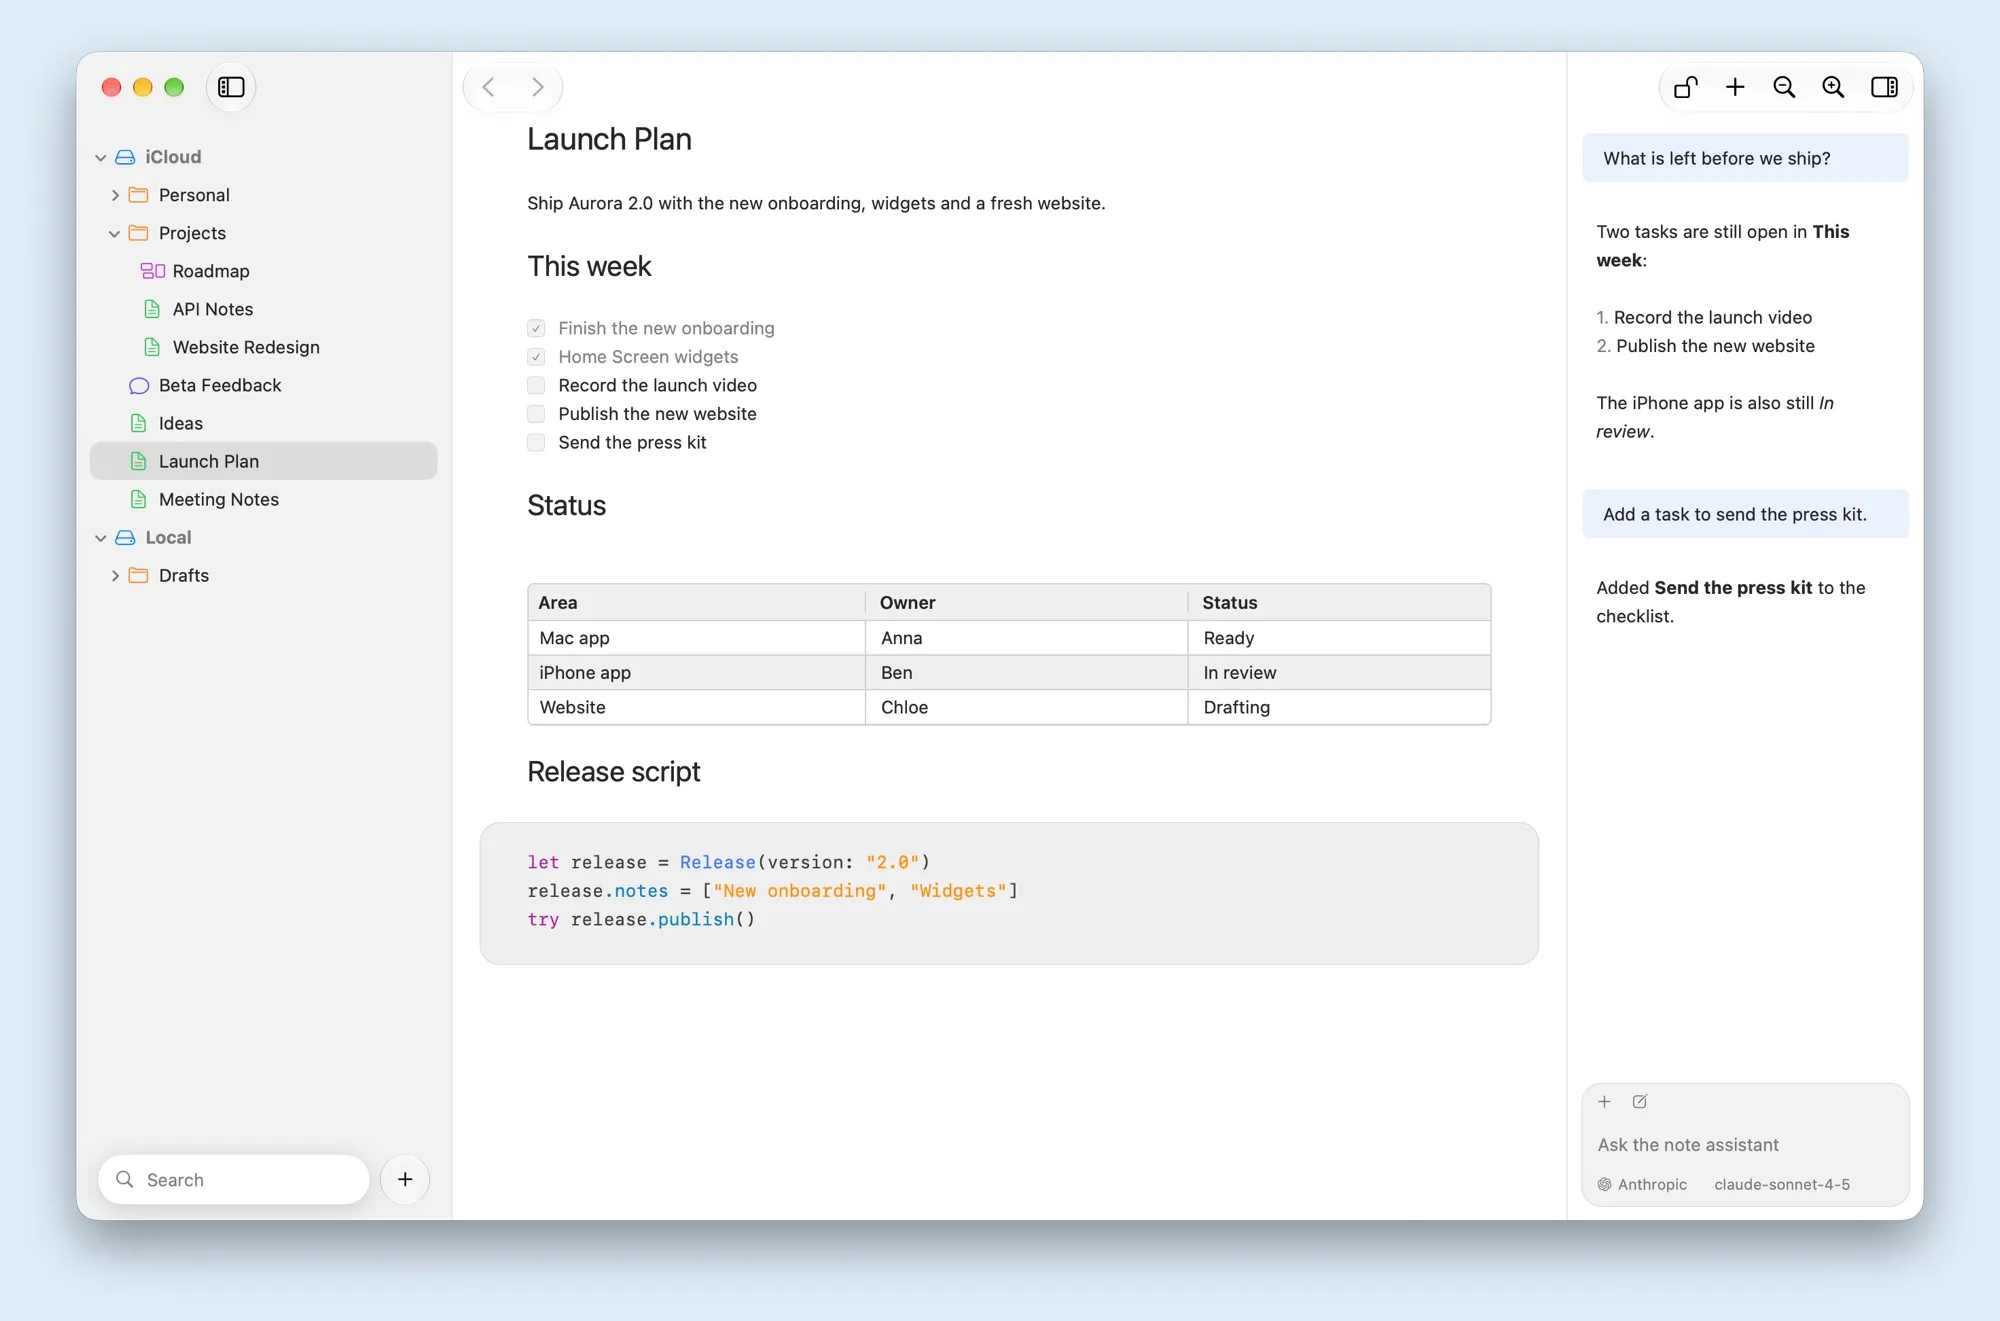Uncheck Home Screen widgets task

tap(536, 357)
